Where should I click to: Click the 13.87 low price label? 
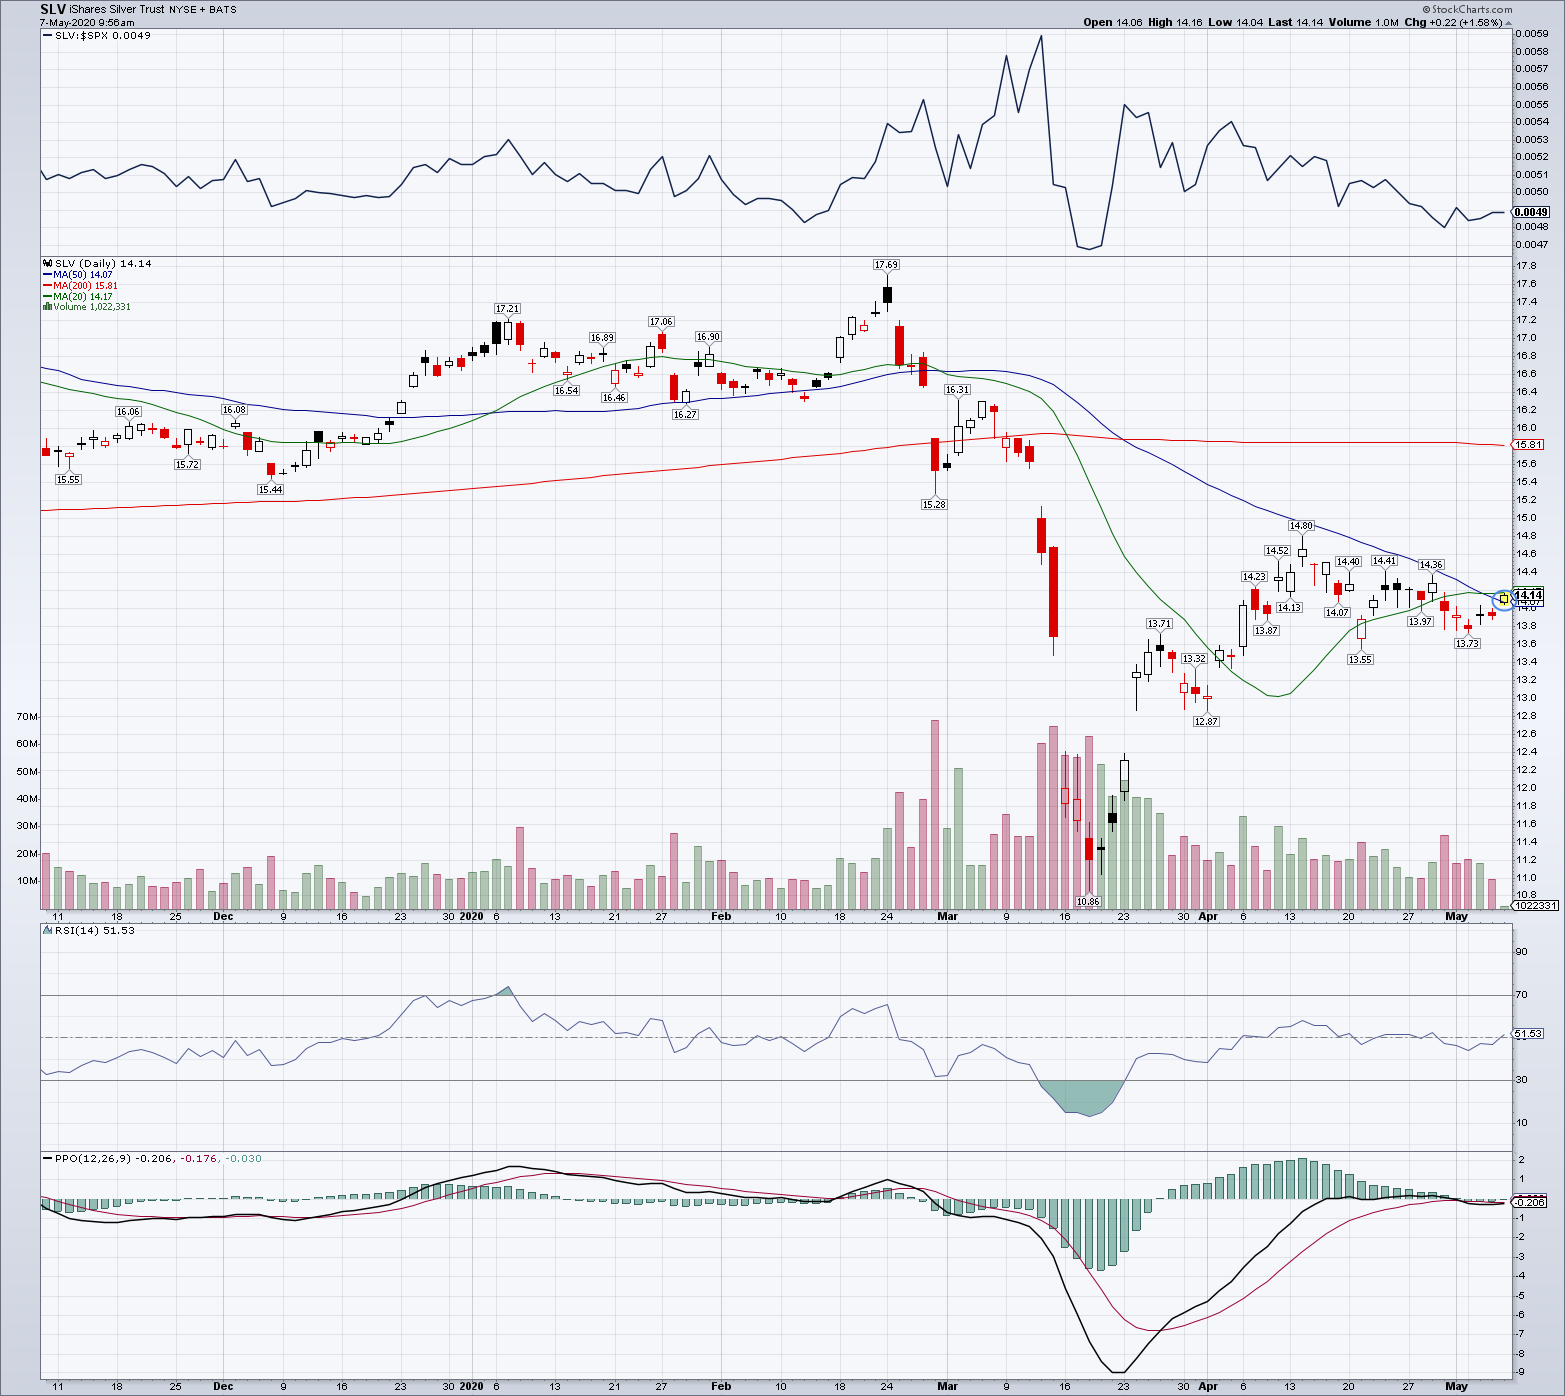point(1266,630)
